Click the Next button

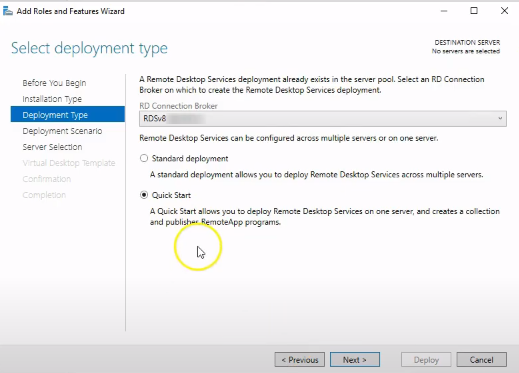click(355, 360)
